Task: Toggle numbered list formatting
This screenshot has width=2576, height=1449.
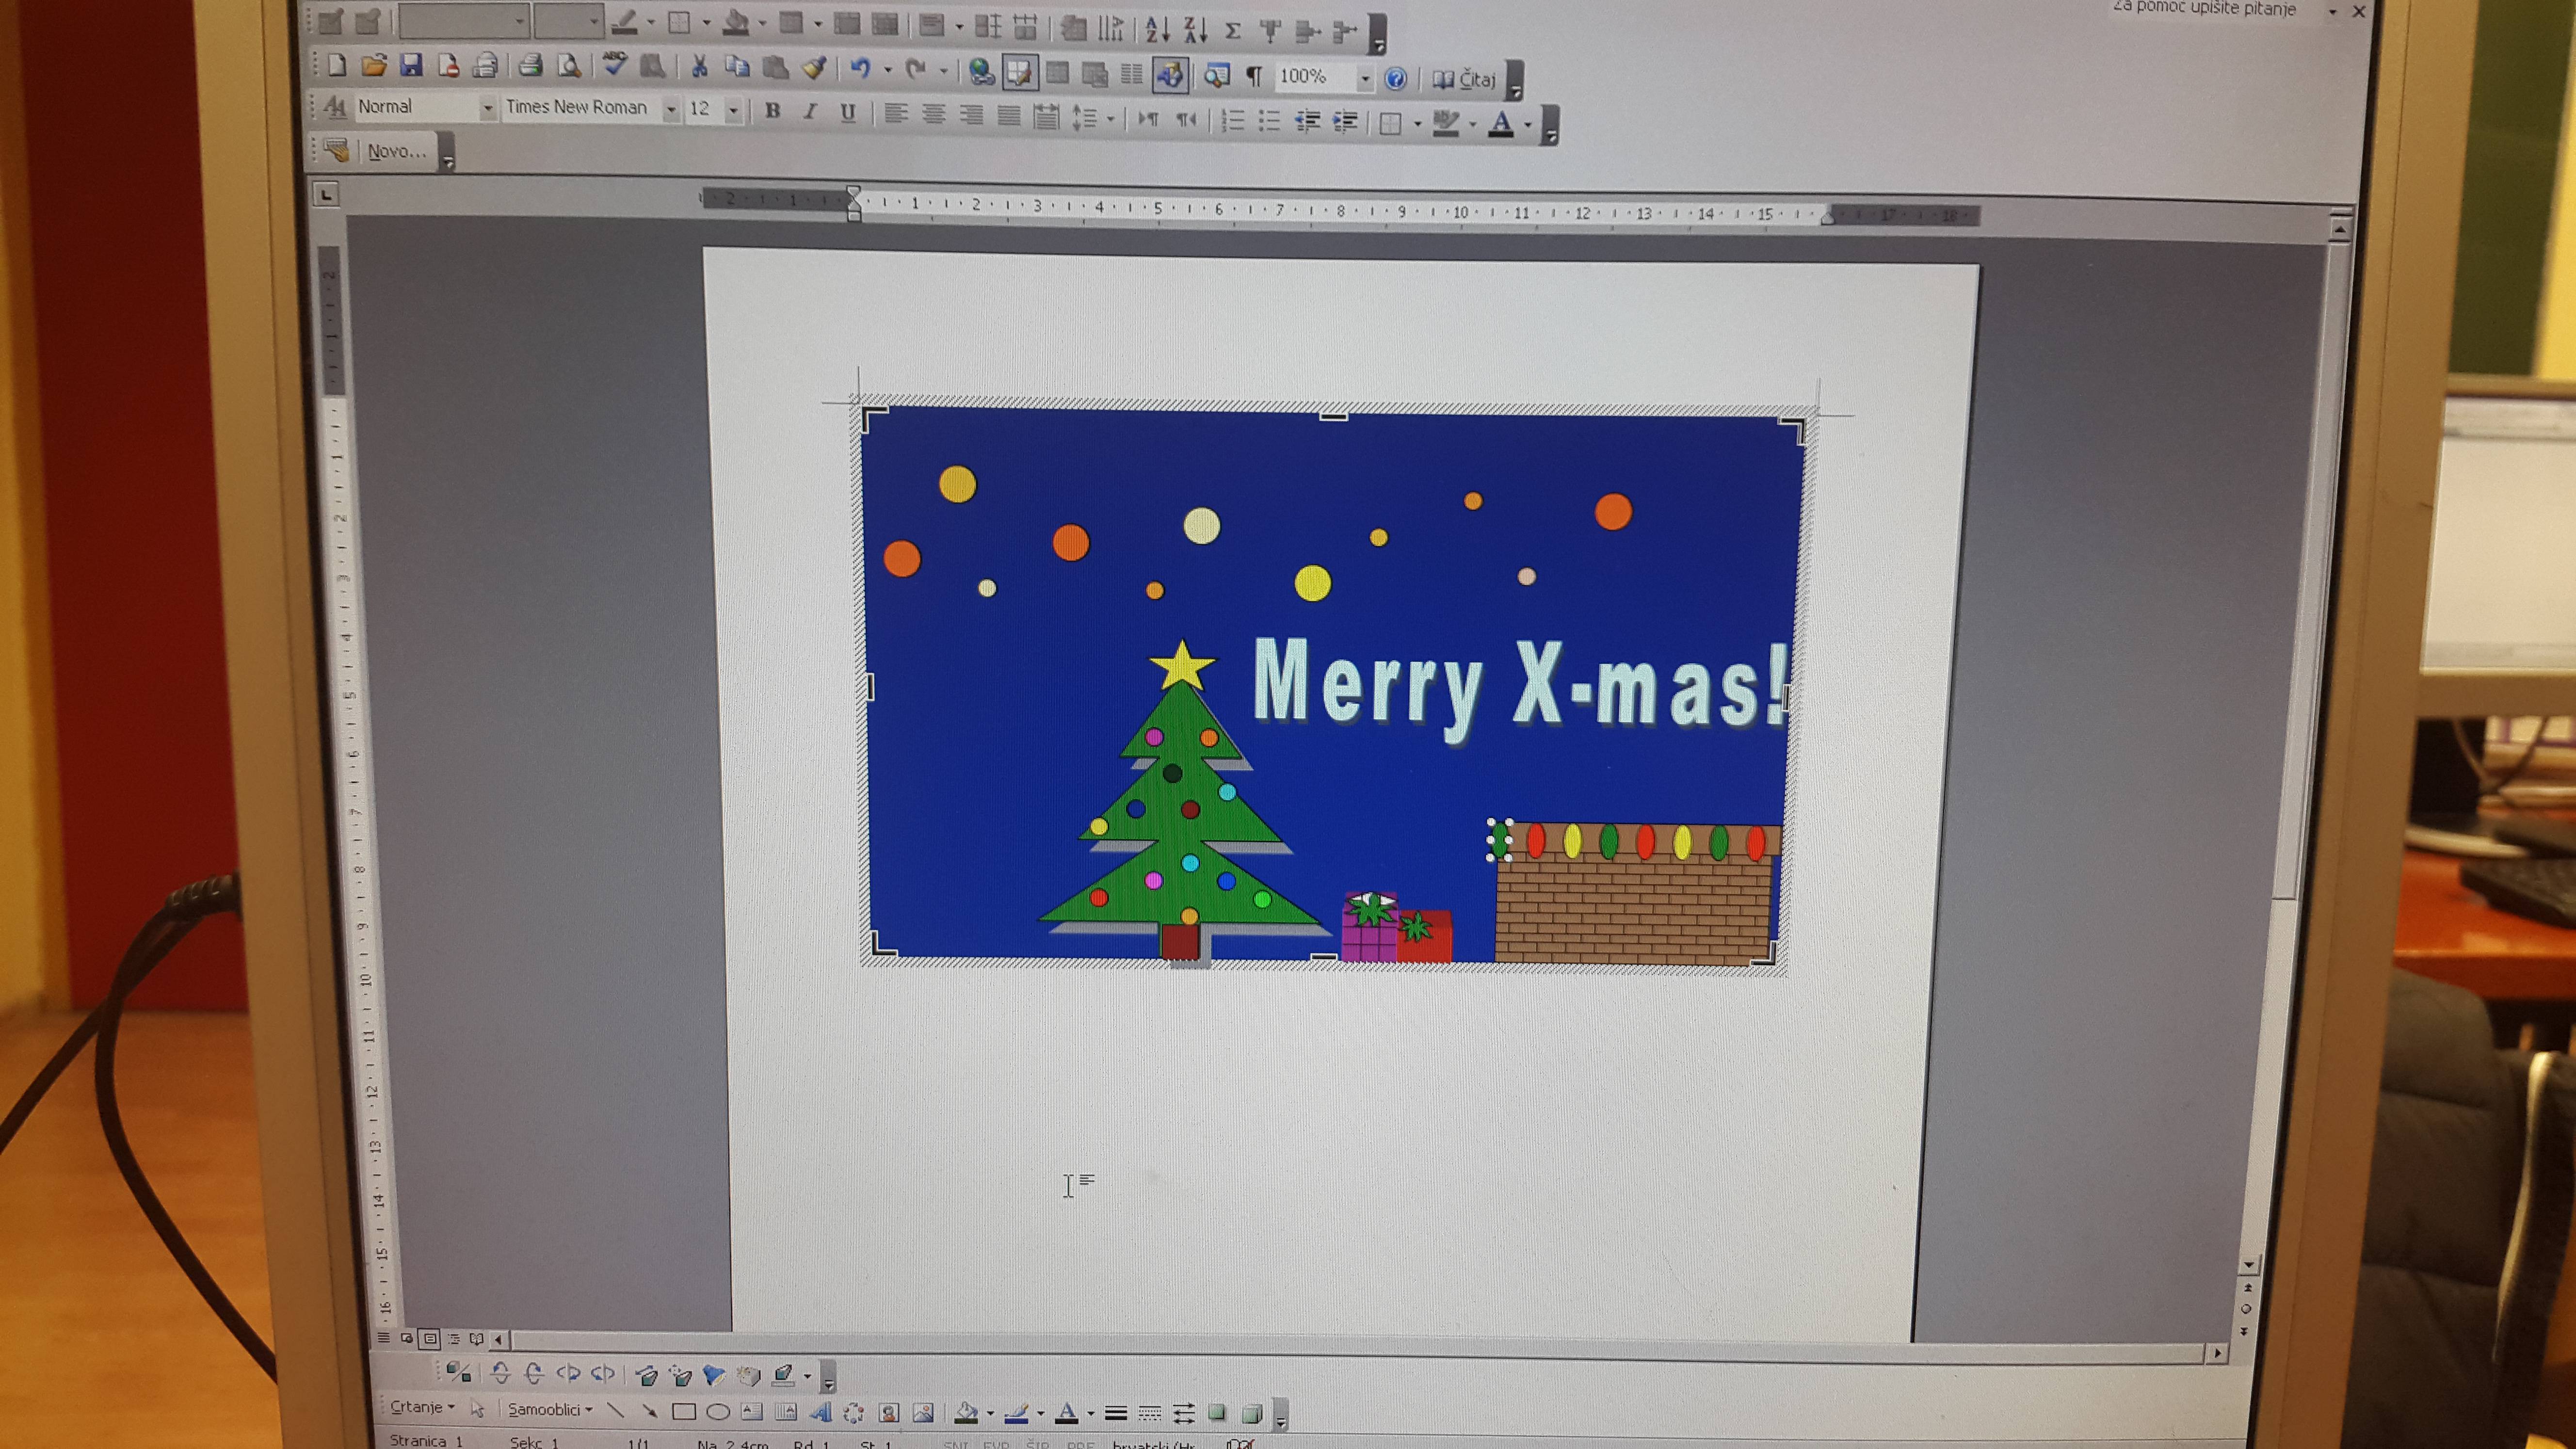Action: click(x=1233, y=121)
